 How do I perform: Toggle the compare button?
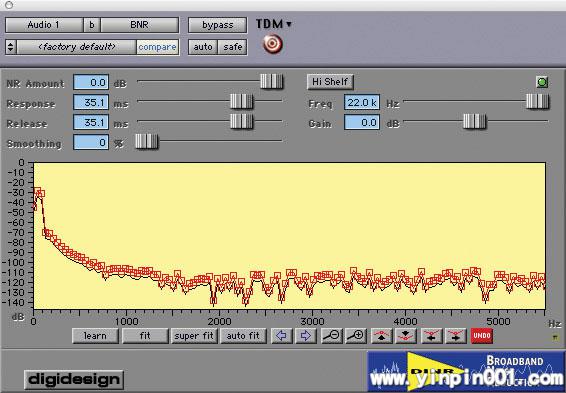tap(157, 47)
